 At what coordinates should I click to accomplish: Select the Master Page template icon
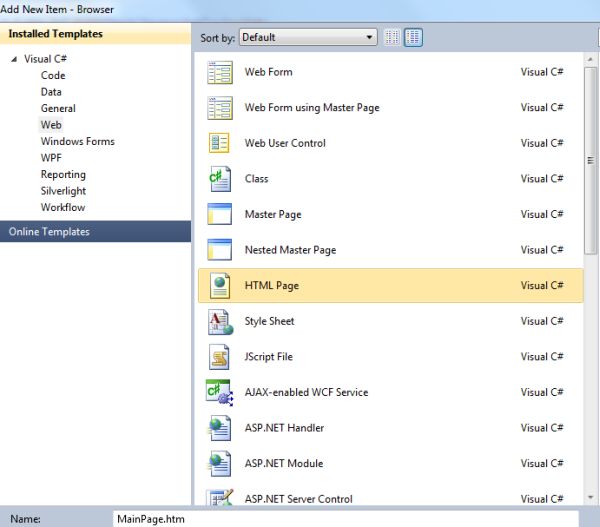pos(220,214)
